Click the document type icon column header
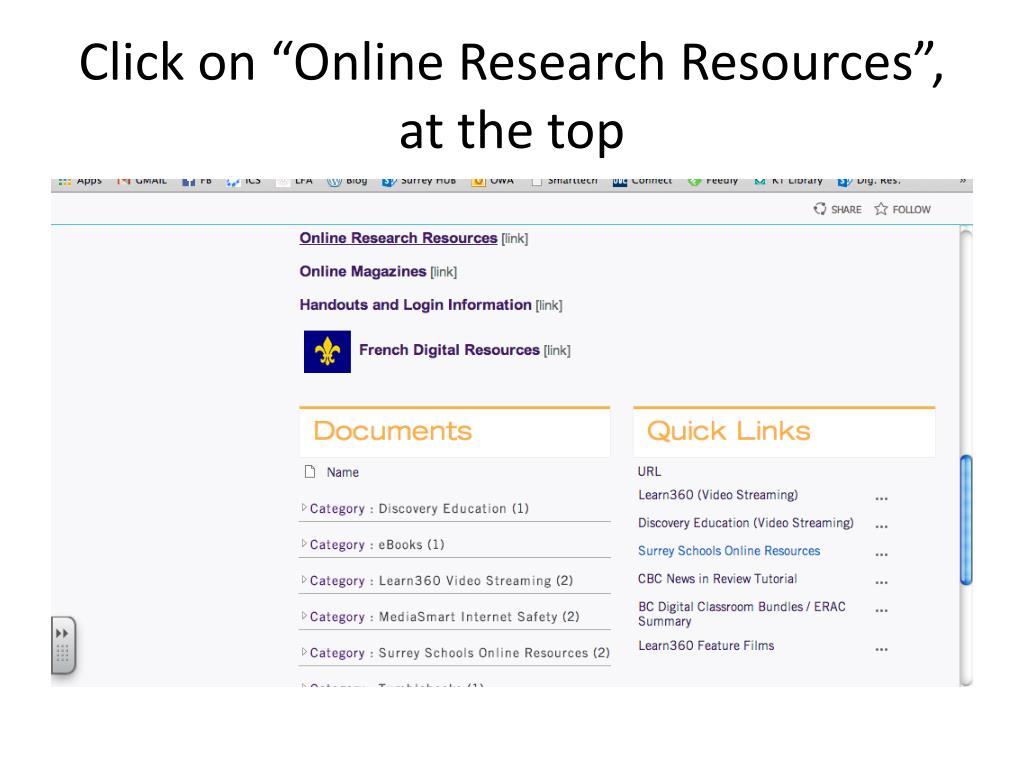The image size is (1024, 768). [310, 472]
